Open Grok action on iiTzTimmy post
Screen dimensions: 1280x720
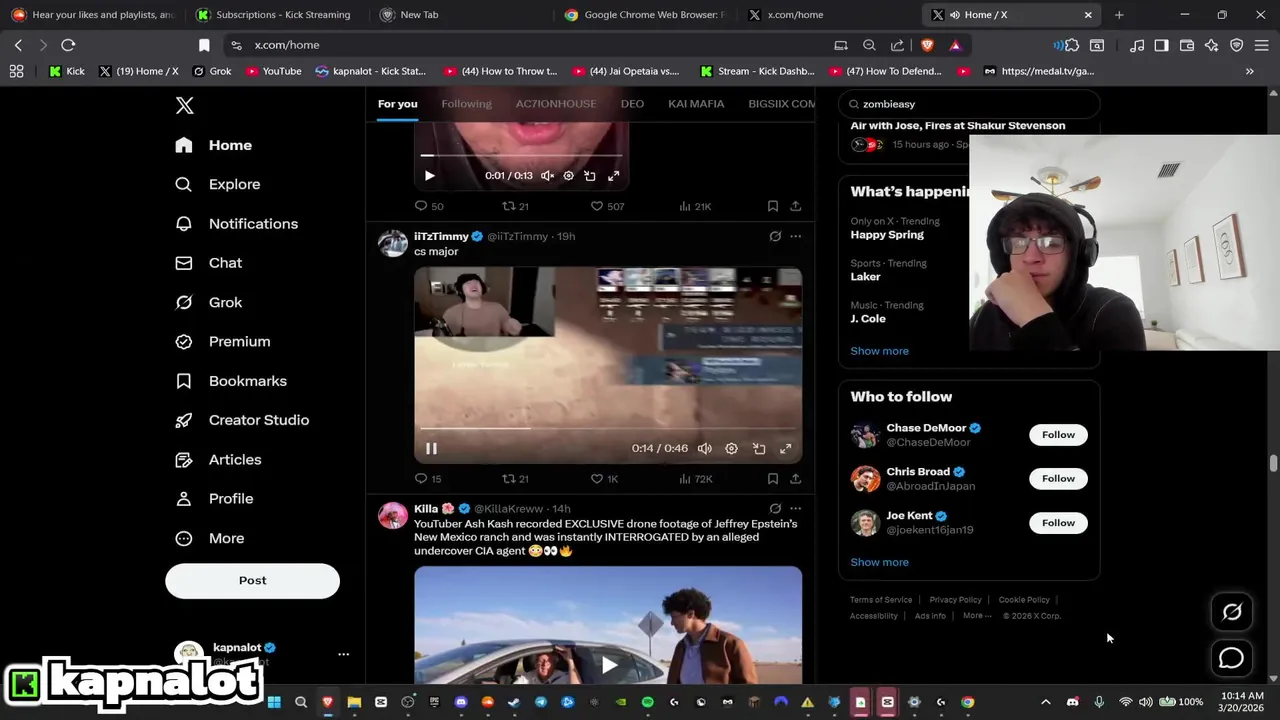pos(775,236)
